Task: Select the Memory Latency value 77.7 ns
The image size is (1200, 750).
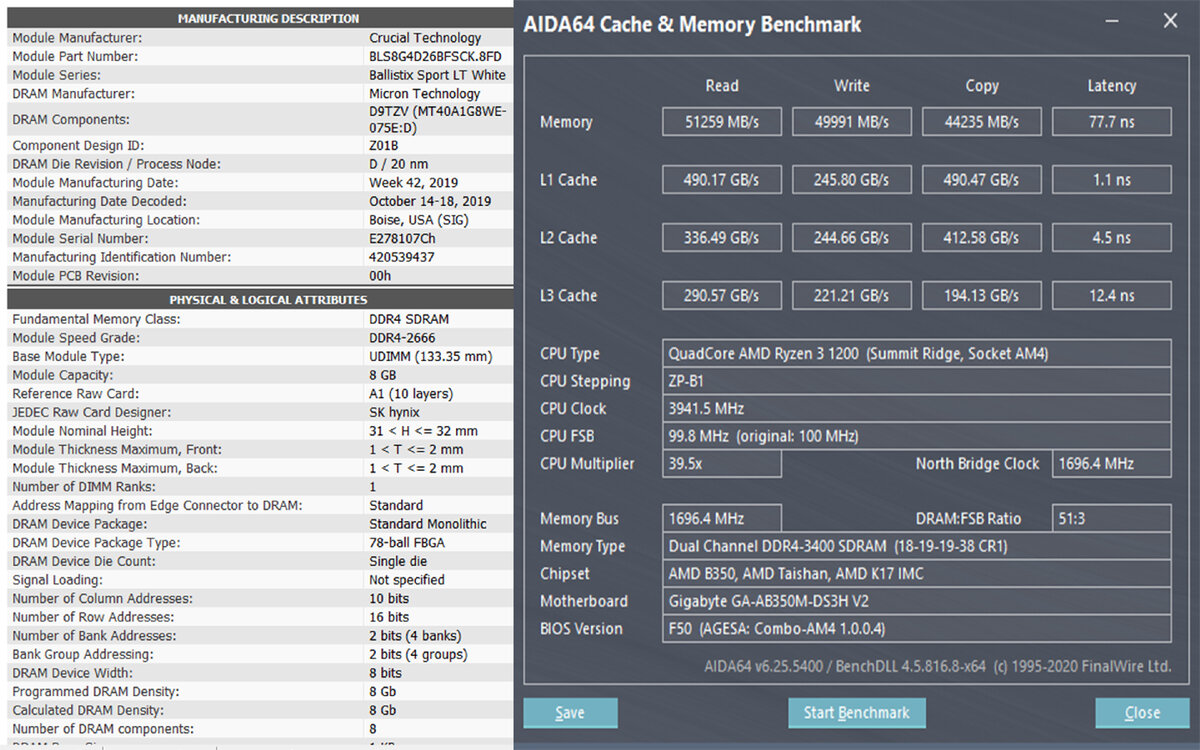Action: click(1112, 121)
